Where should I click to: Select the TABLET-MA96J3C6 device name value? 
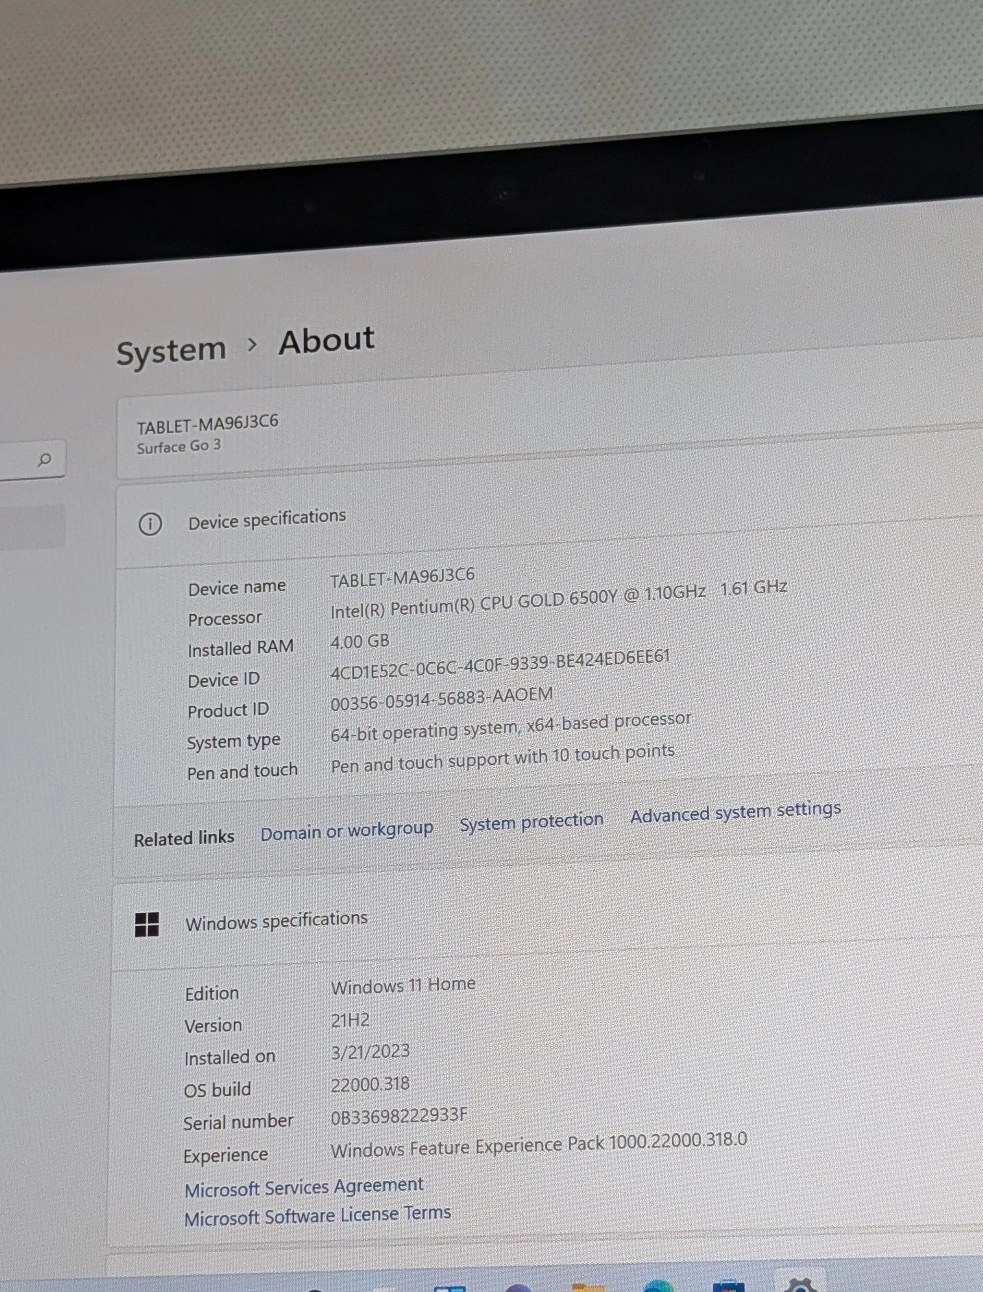pos(403,577)
